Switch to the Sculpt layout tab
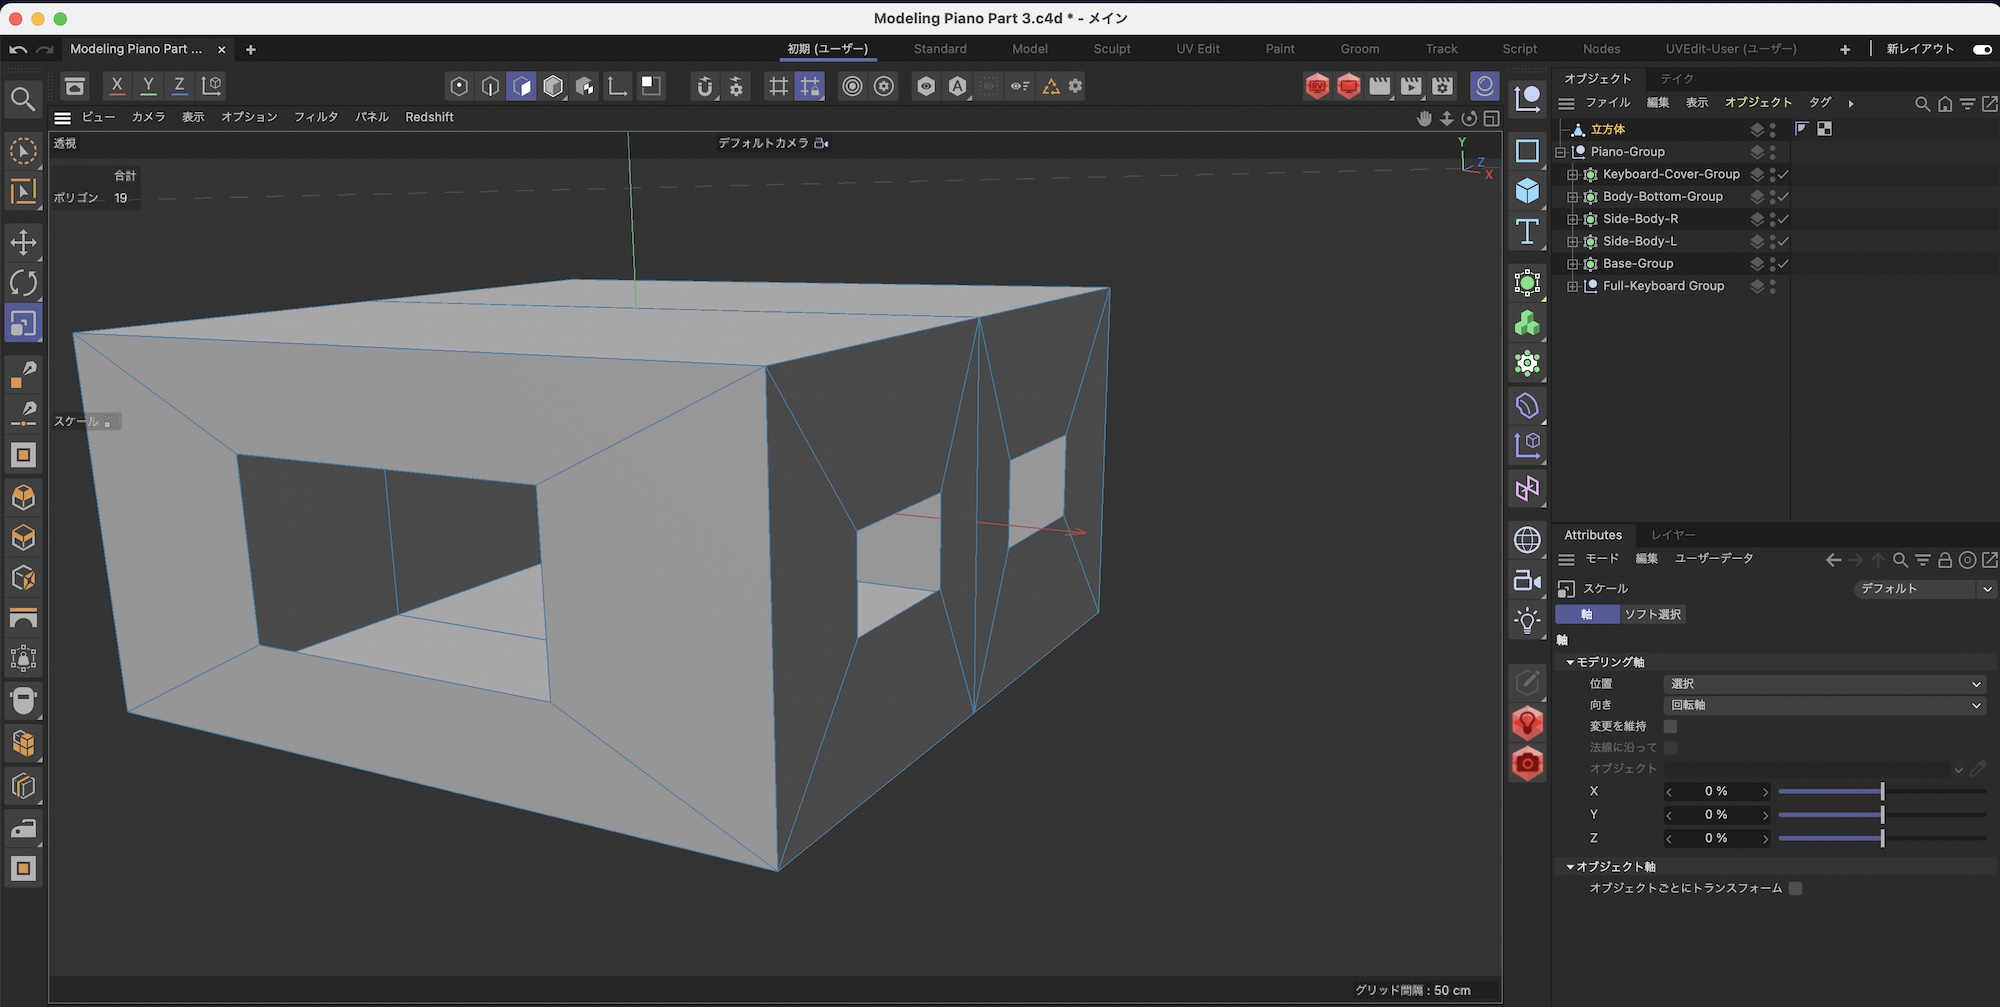 (x=1111, y=49)
